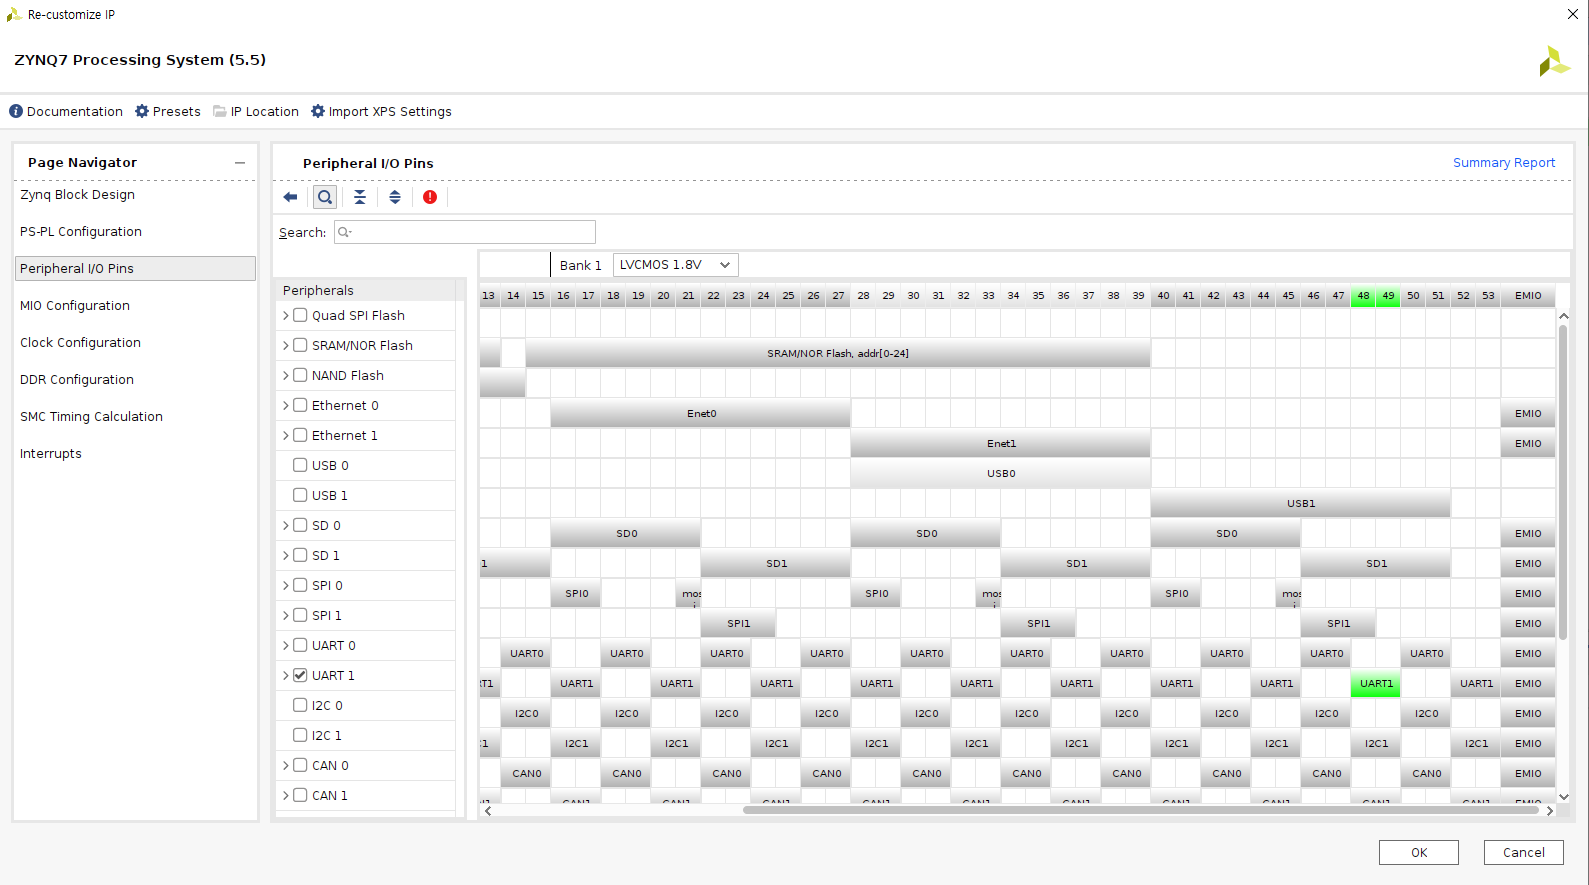Image resolution: width=1589 pixels, height=885 pixels.
Task: Open the Bank 1 voltage dropdown
Action: (x=676, y=265)
